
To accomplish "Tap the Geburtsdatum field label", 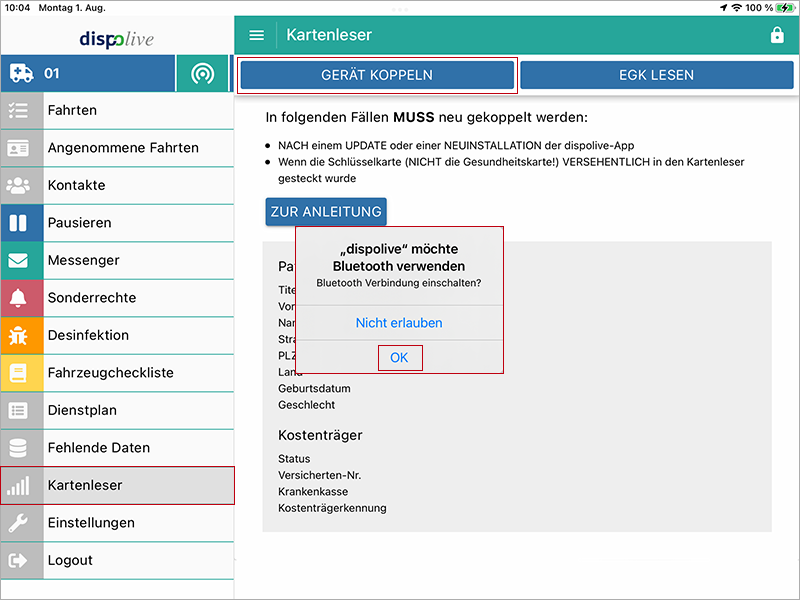I will point(314,389).
